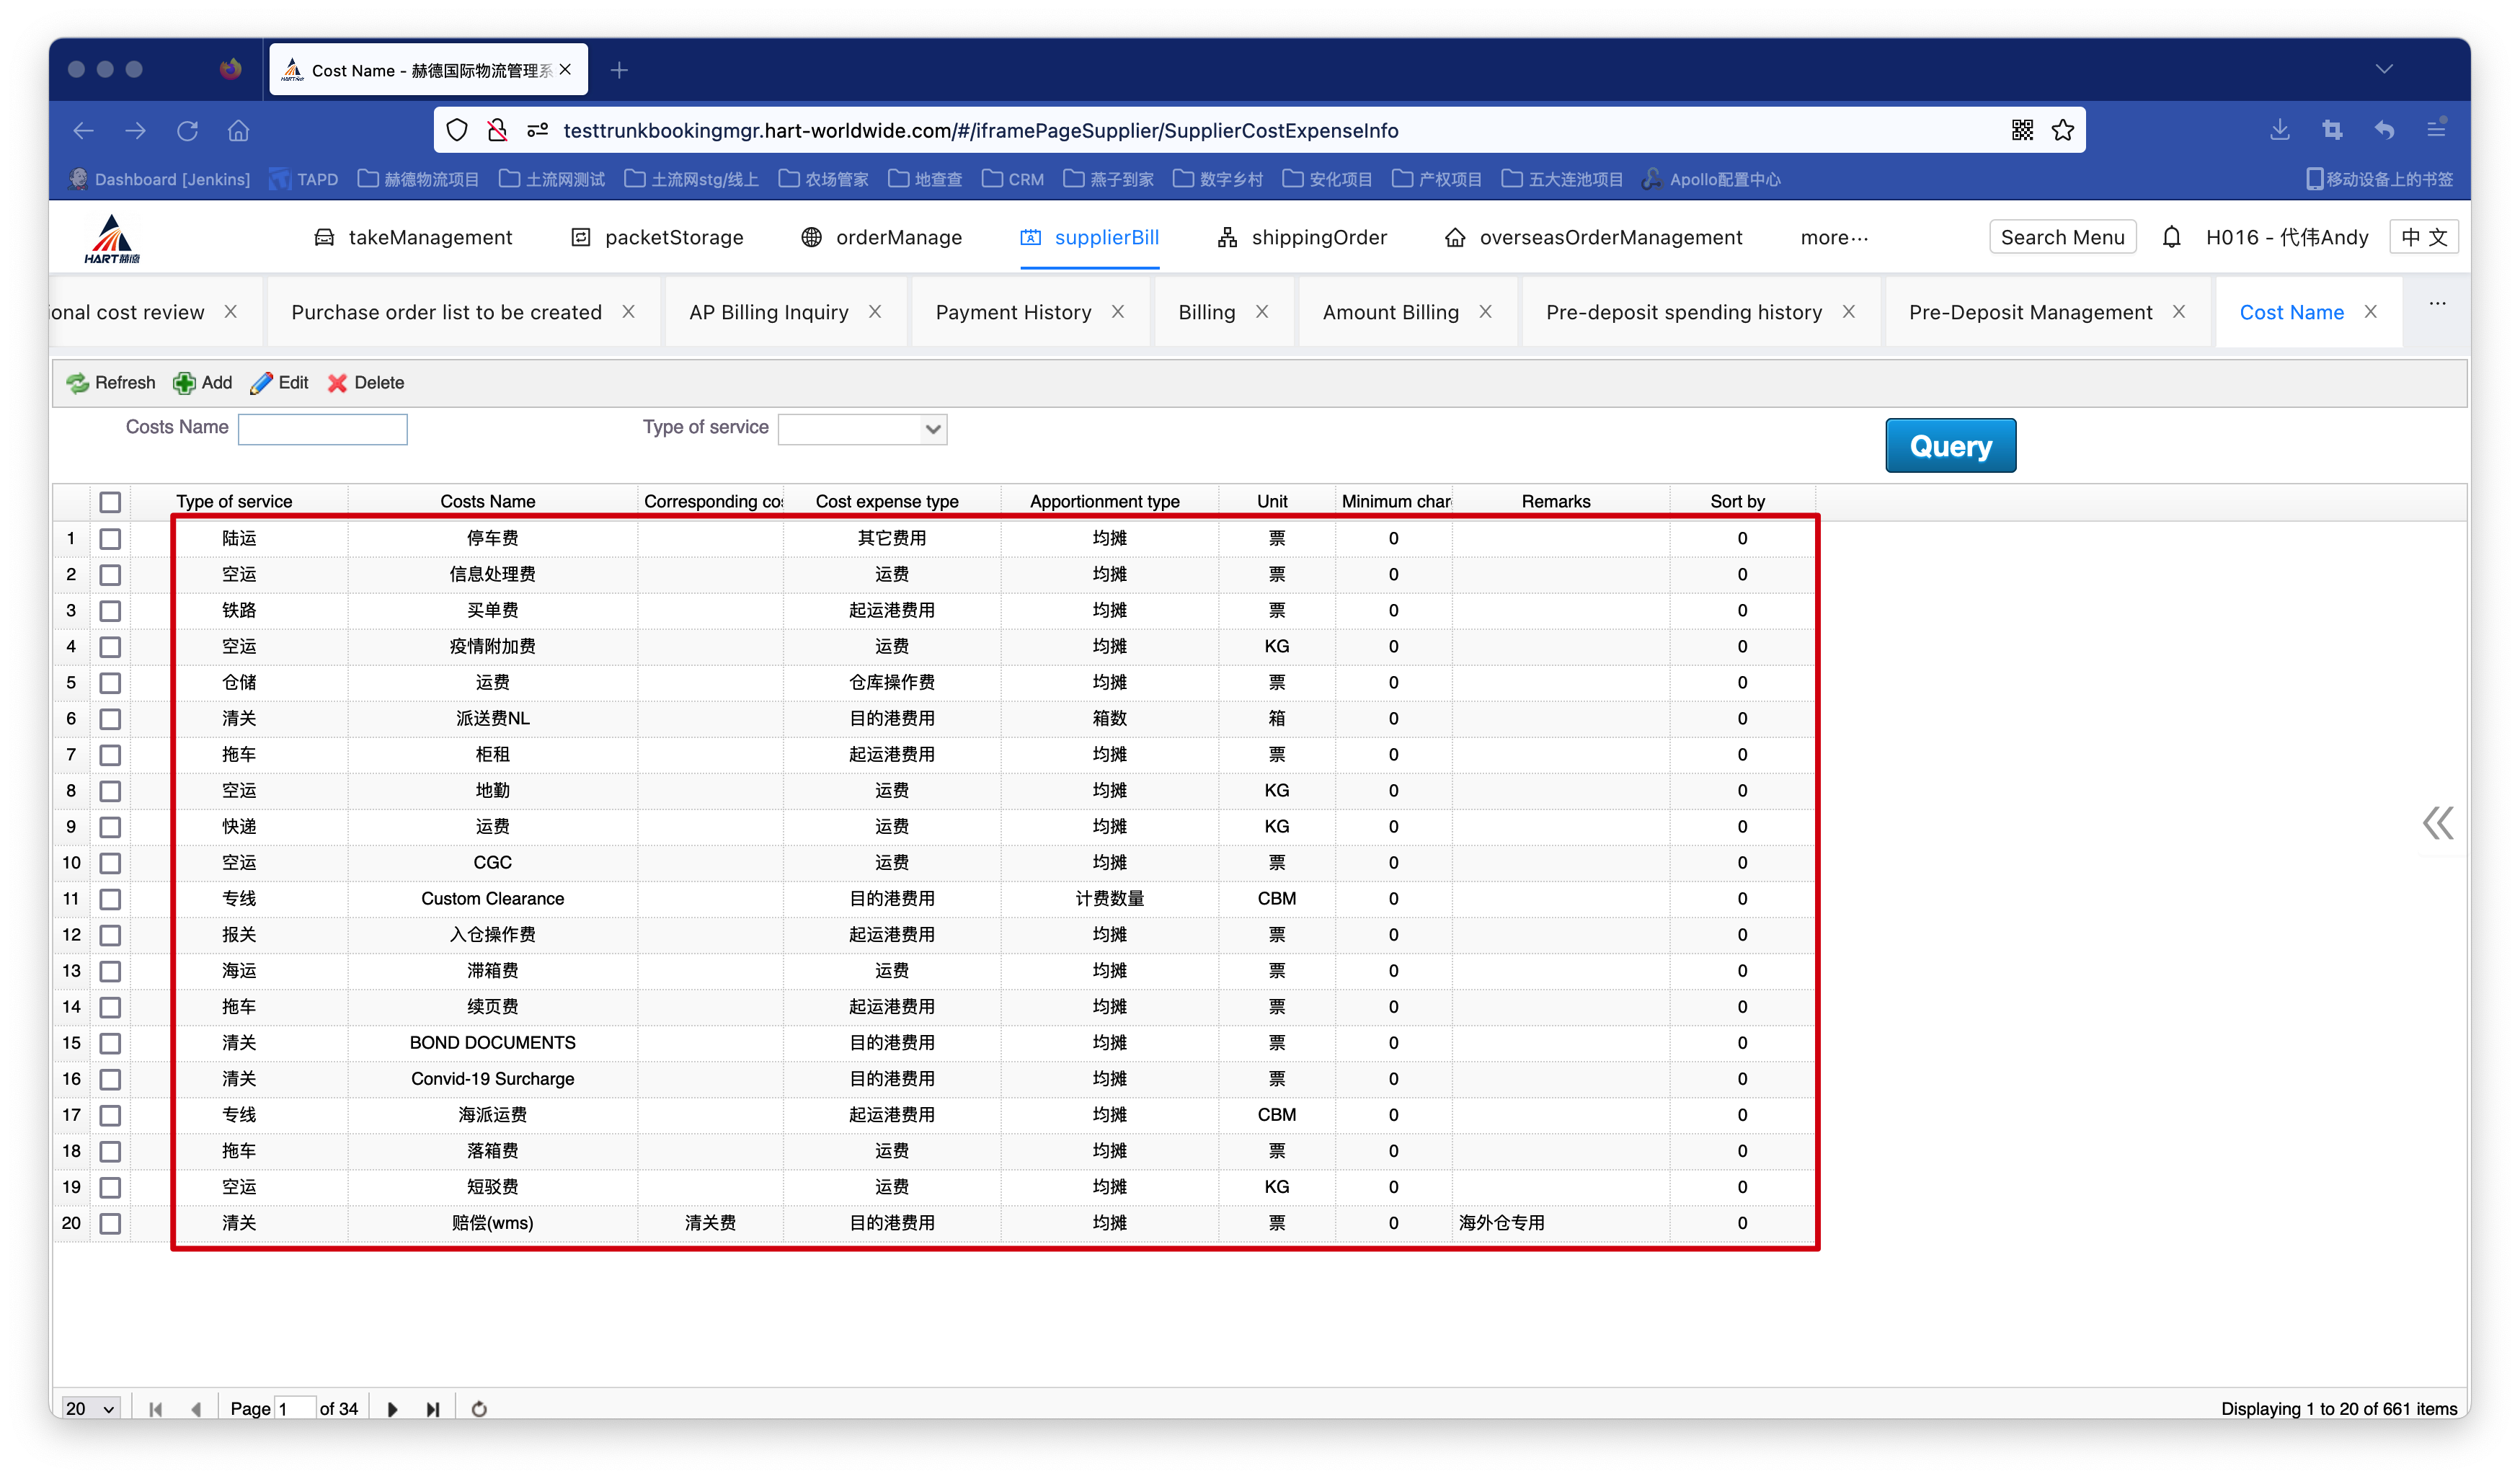Click the Edit pencil icon
Screen dimensions: 2520x1479
261,383
